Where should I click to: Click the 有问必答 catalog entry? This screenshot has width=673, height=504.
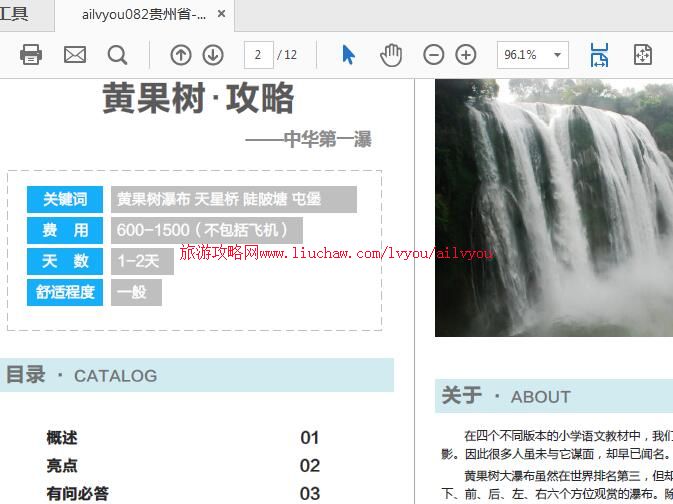tap(77, 493)
